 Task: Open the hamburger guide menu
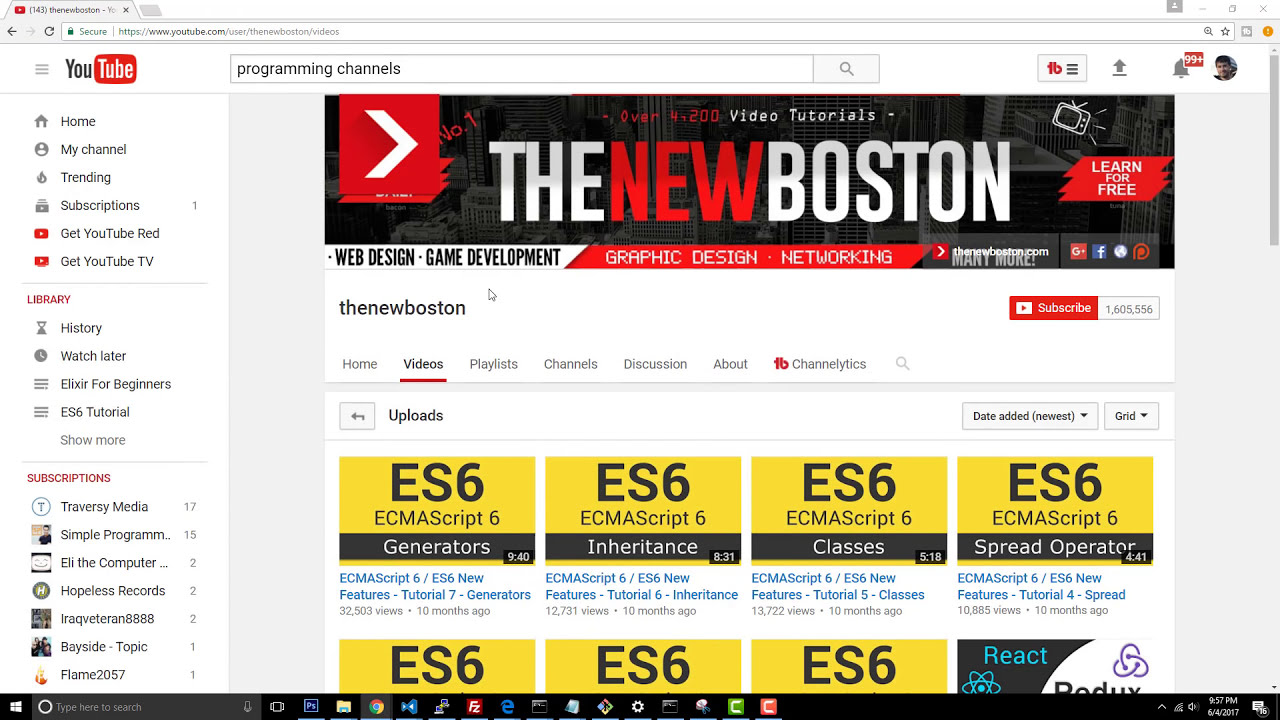coord(41,69)
